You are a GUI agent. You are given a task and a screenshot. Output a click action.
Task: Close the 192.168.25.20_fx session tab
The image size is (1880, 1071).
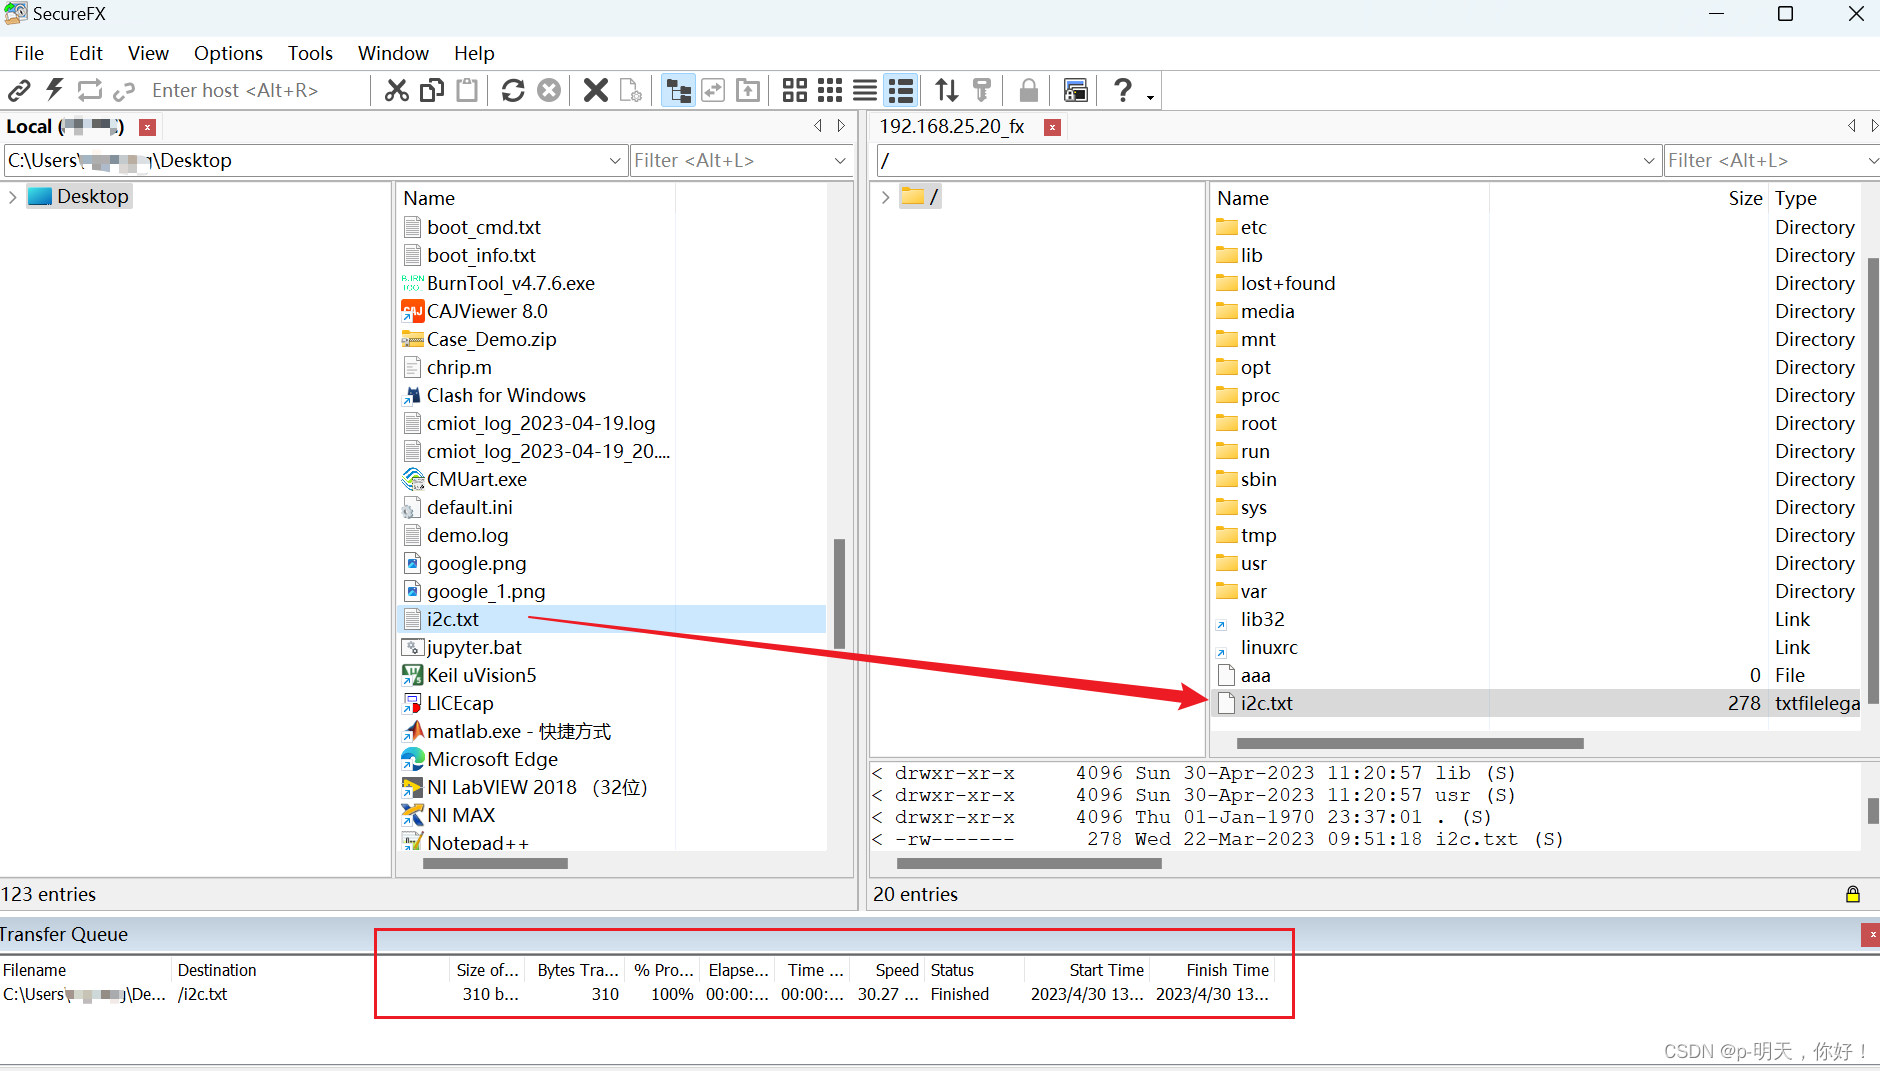(x=1052, y=127)
